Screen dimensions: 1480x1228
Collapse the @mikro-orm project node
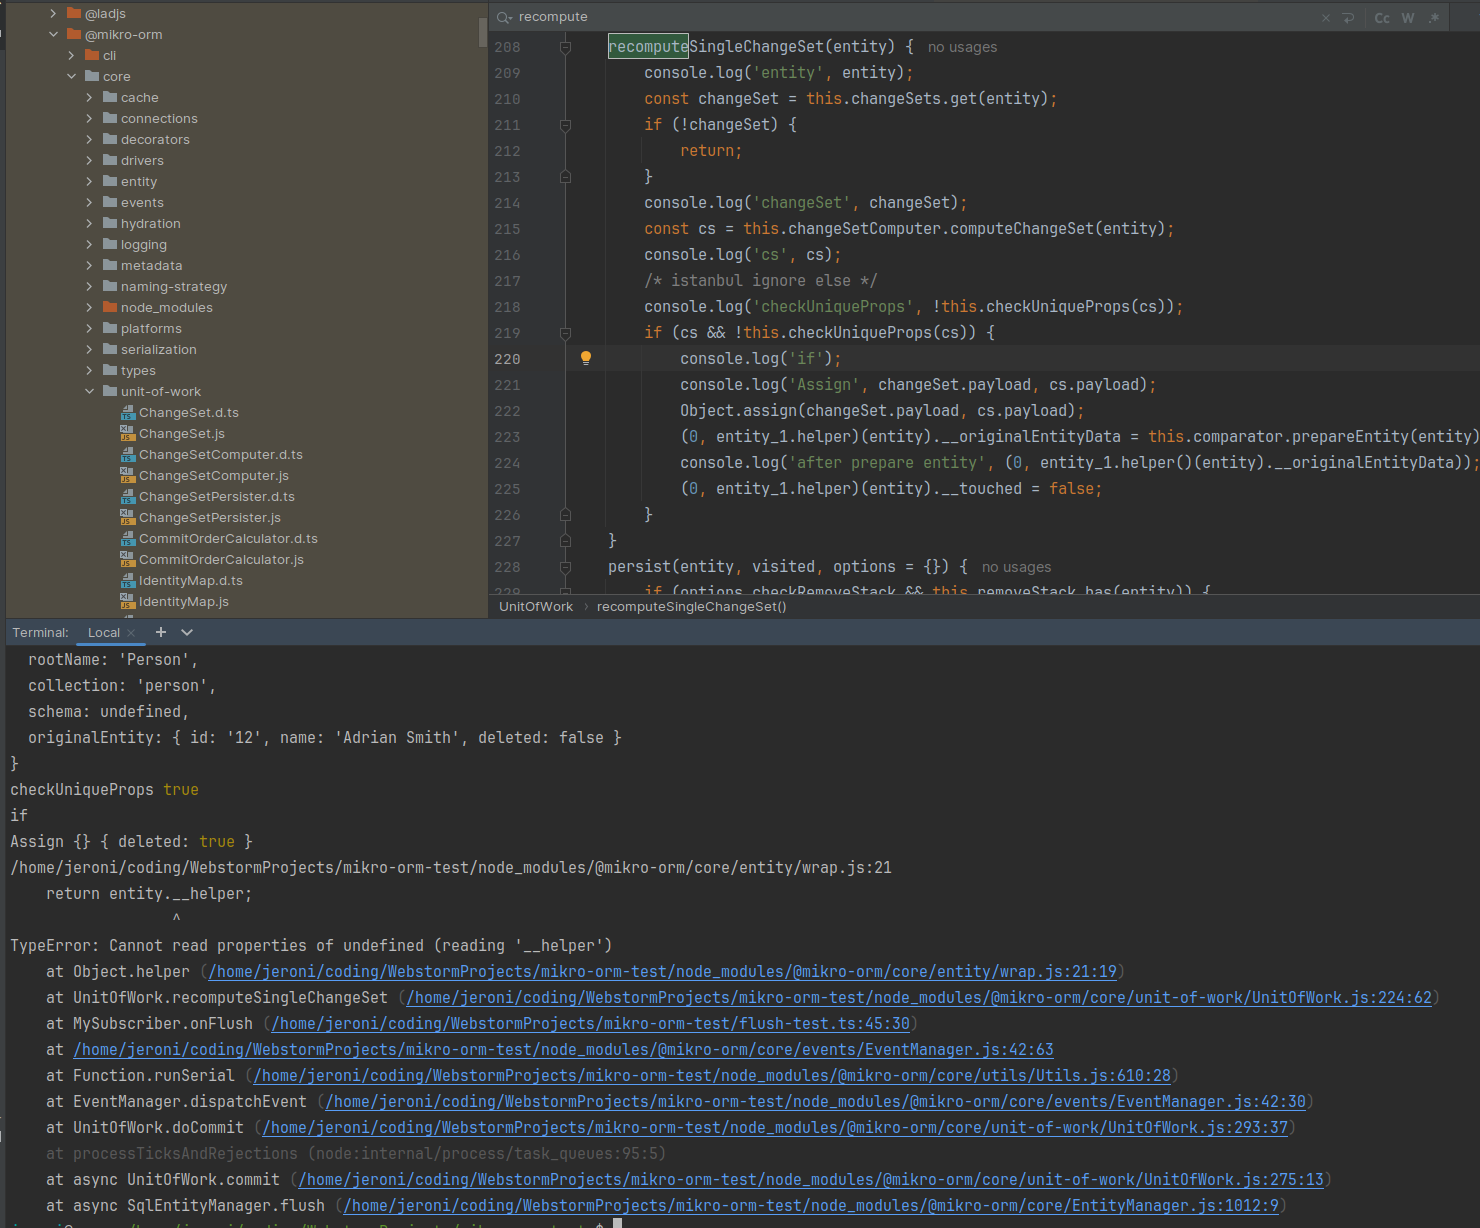[x=54, y=34]
